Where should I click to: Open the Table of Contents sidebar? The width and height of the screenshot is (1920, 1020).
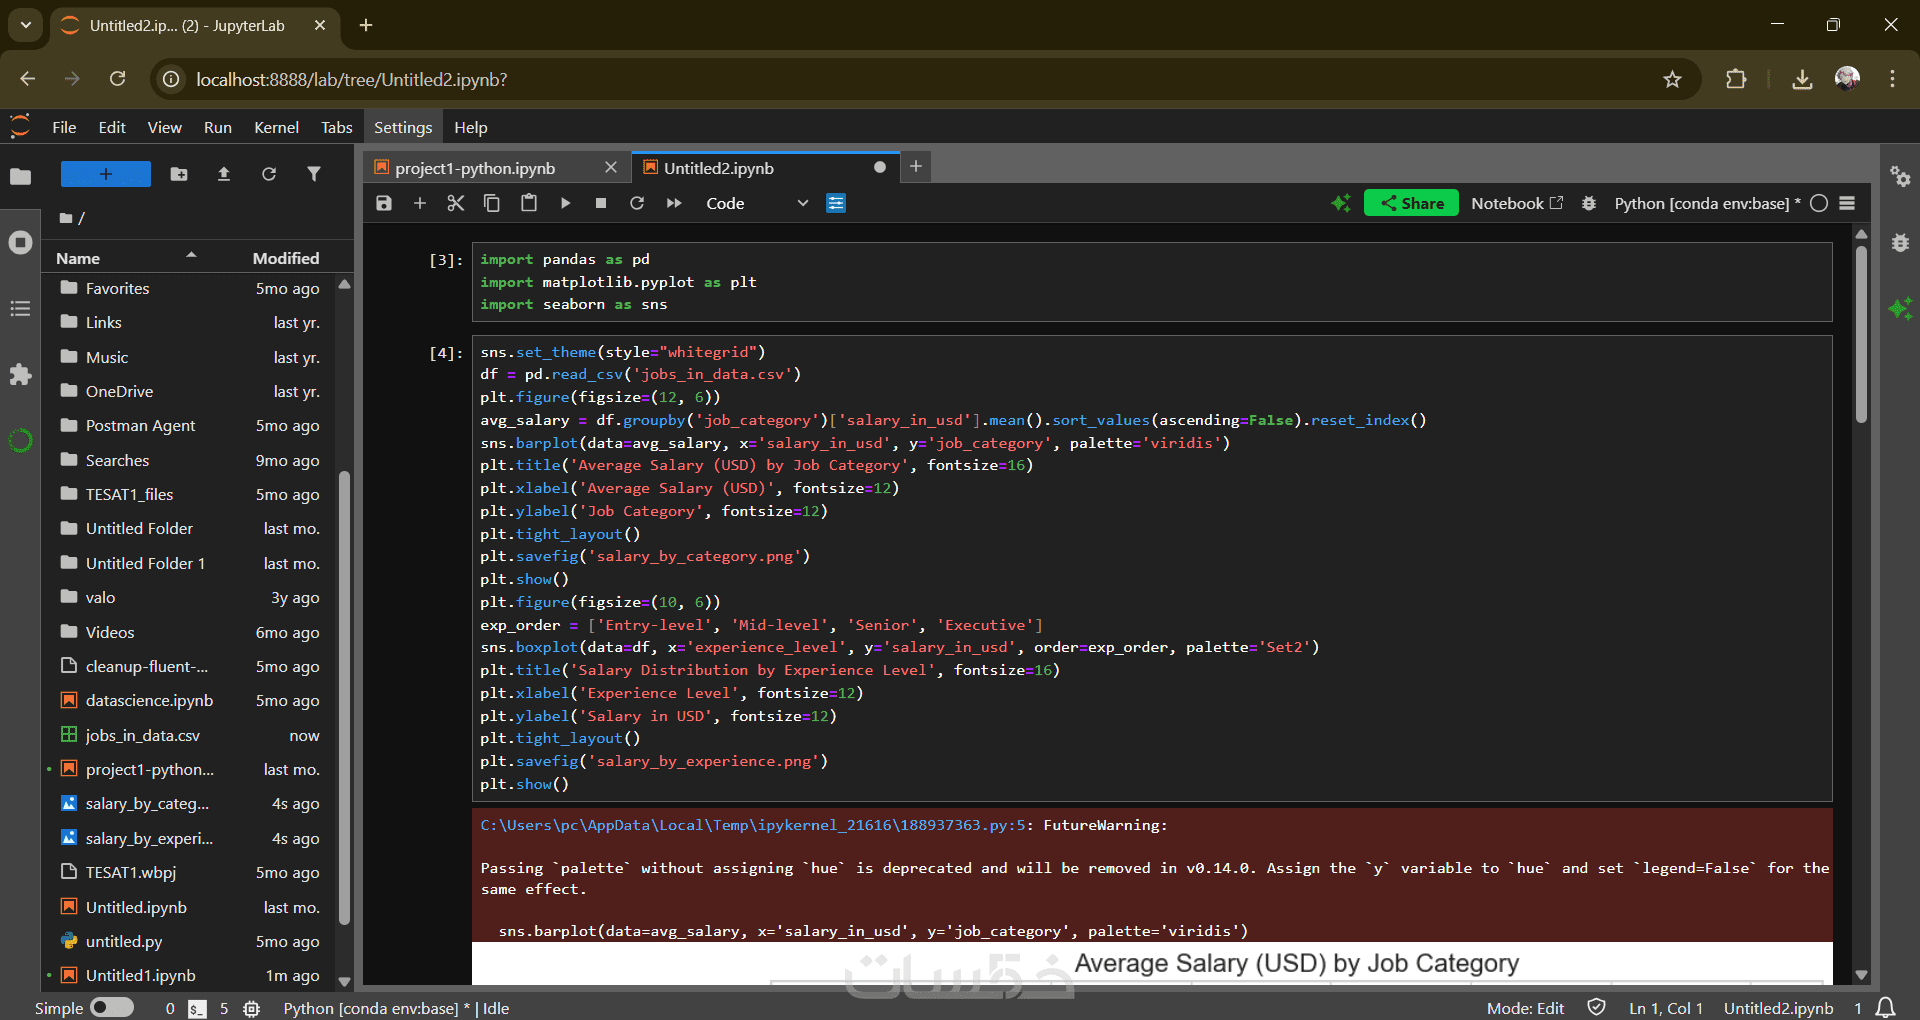click(x=20, y=309)
